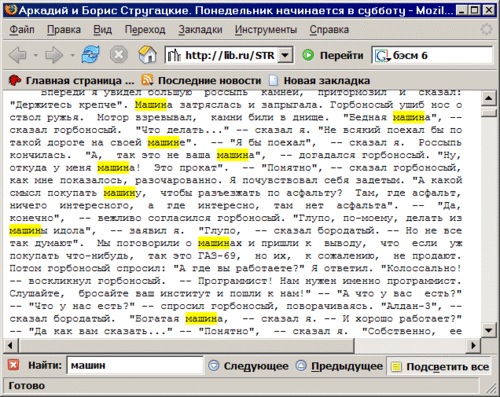Click the text "Алдан-3" in the page

[411, 306]
